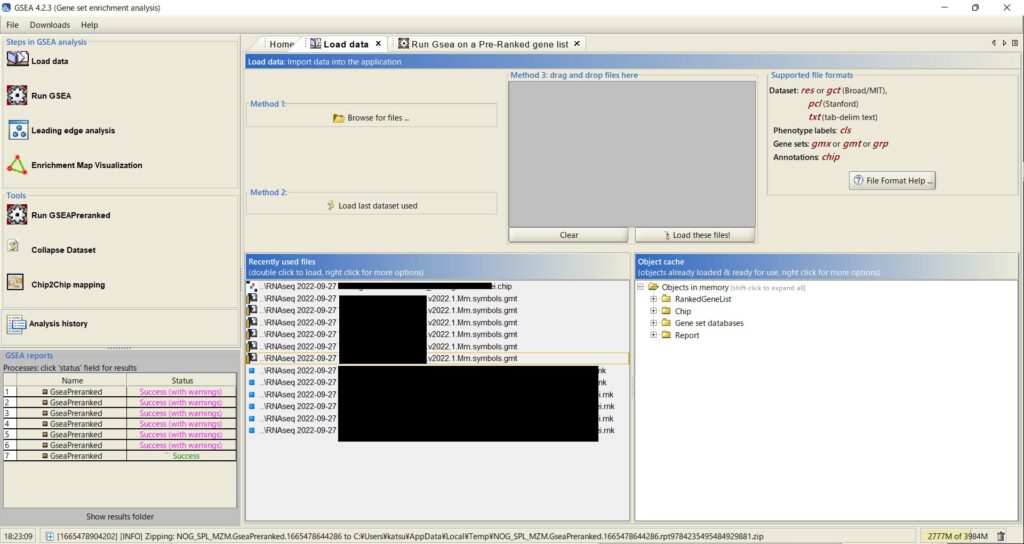This screenshot has width=1024, height=544.
Task: Click the Gene set databases folder icon
Action: tap(666, 323)
